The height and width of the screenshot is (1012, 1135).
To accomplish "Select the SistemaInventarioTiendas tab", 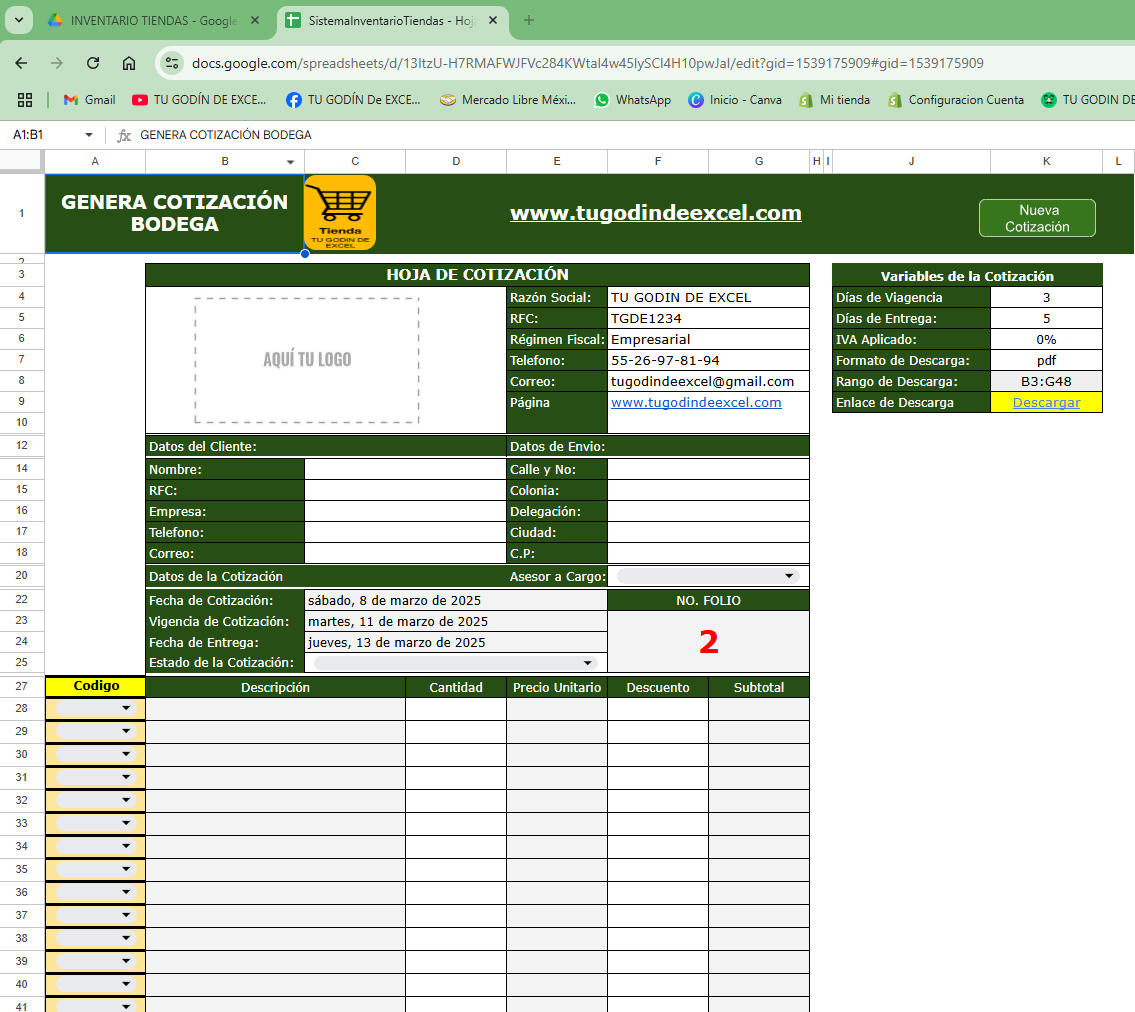I will [x=390, y=20].
